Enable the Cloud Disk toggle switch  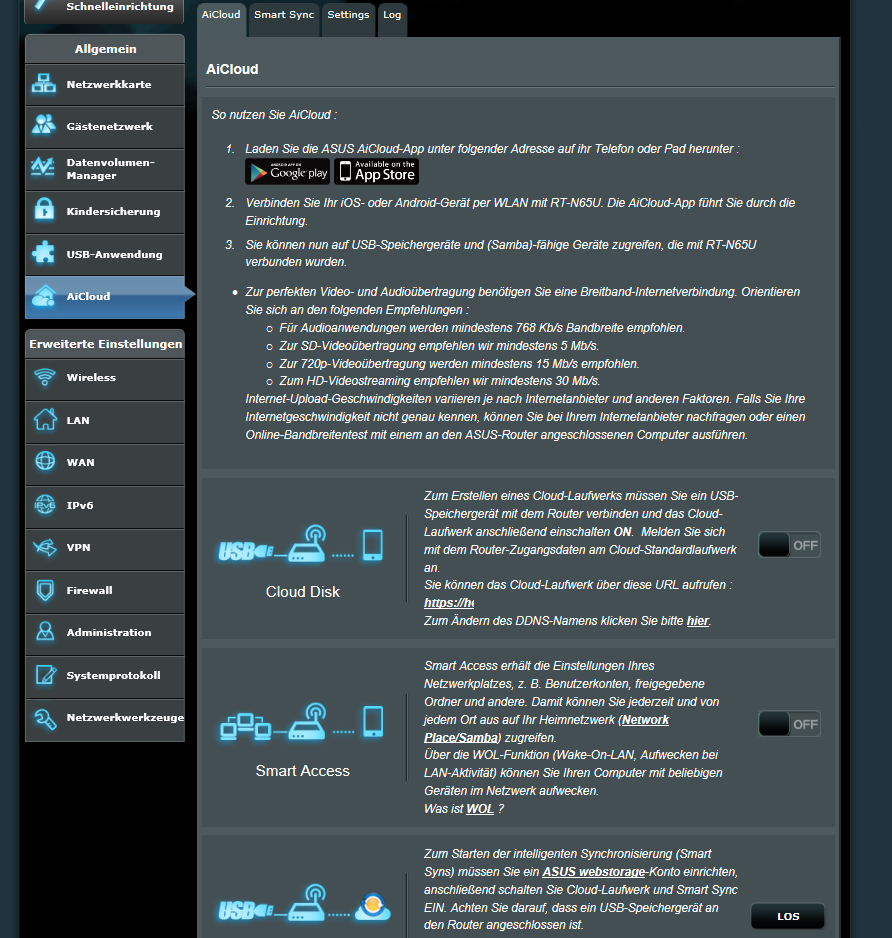(788, 545)
